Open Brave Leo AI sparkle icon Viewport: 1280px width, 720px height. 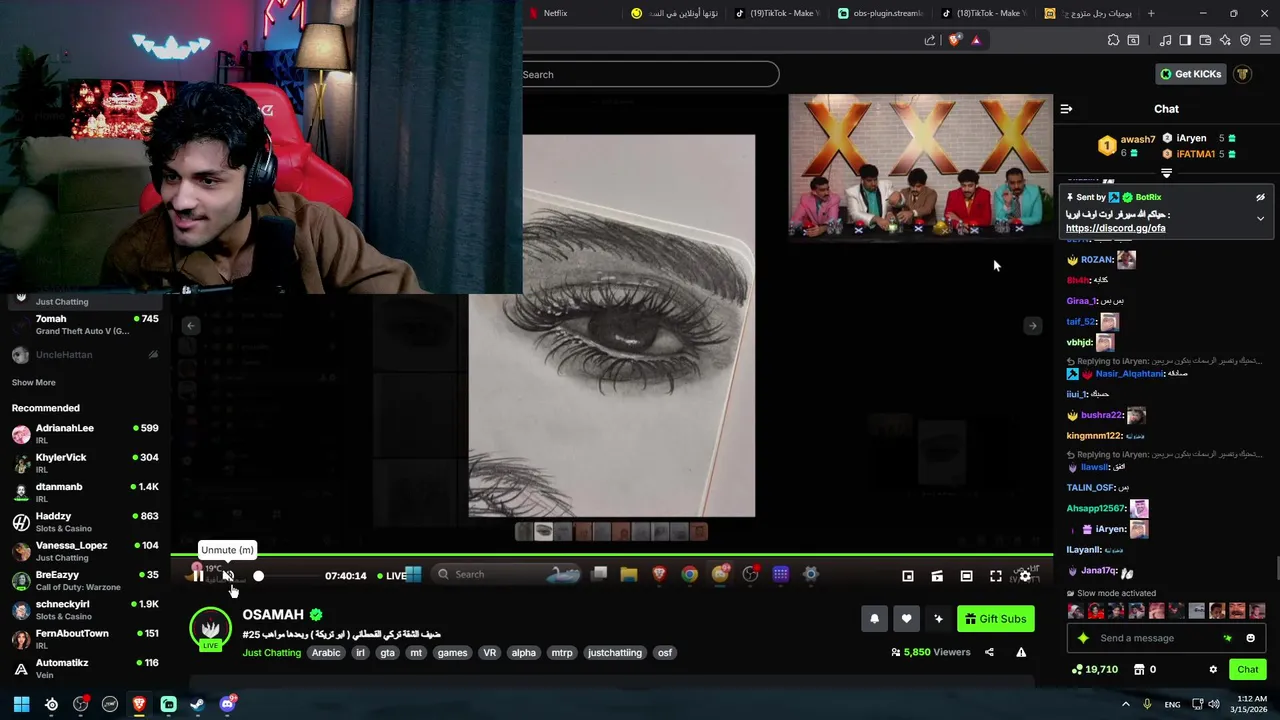(1225, 40)
